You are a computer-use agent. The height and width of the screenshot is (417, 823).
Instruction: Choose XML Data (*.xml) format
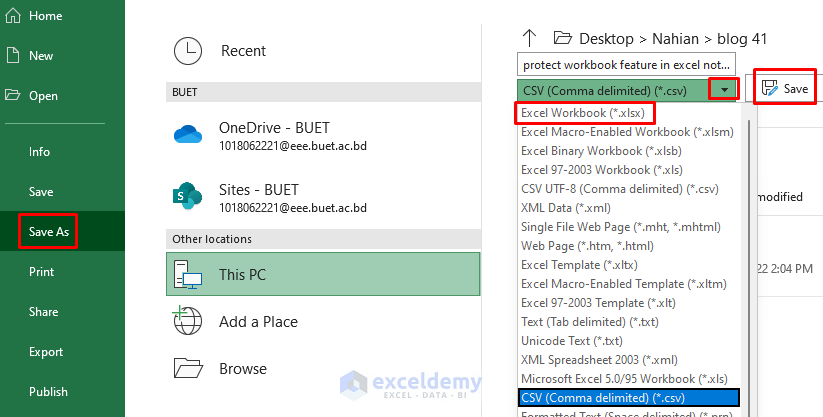(566, 207)
